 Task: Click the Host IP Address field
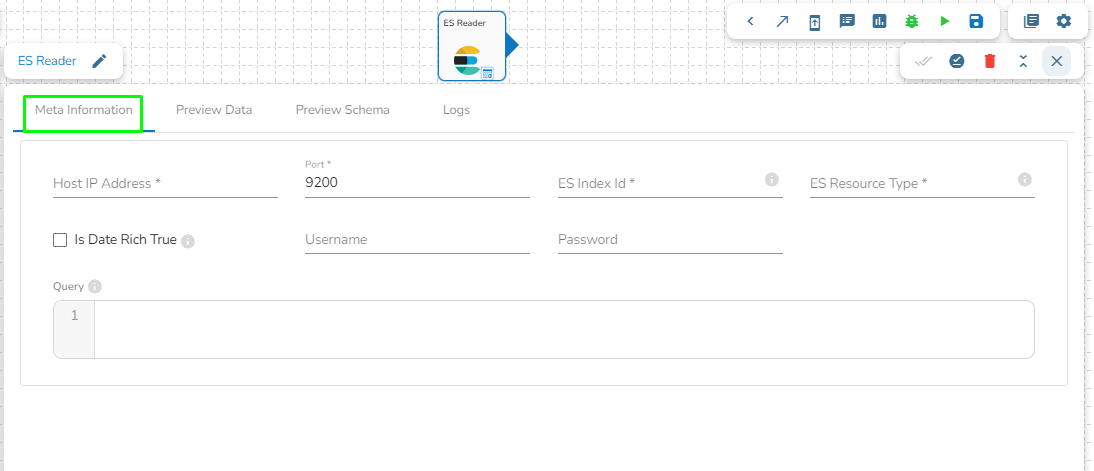point(165,184)
